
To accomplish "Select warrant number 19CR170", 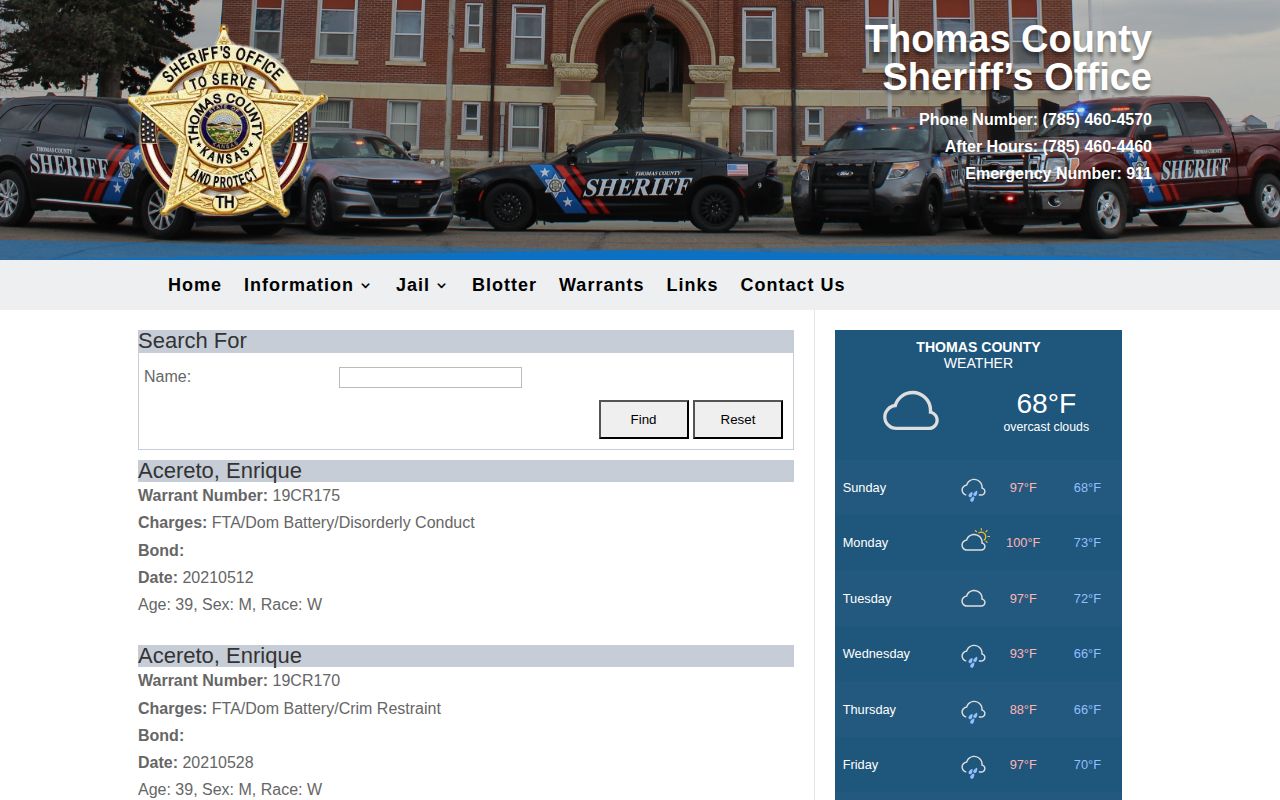I will (306, 680).
